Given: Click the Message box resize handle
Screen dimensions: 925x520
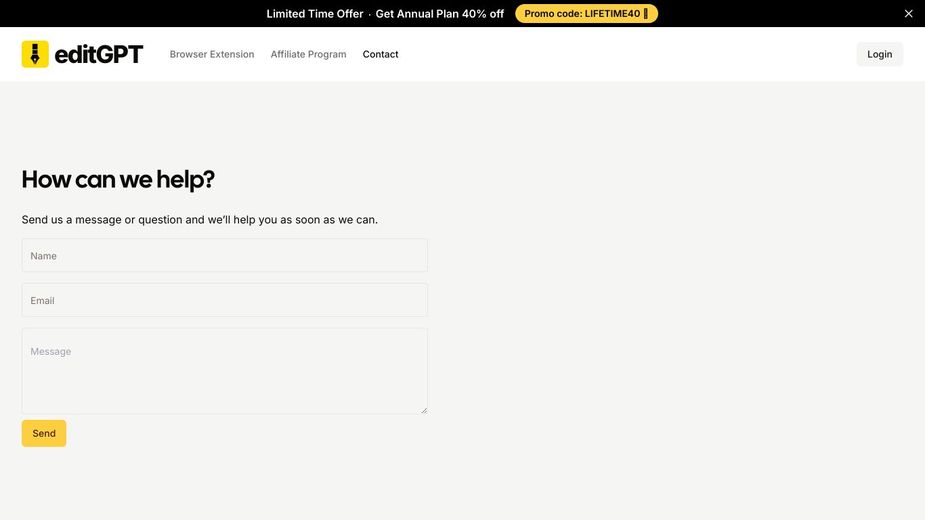Looking at the screenshot, I should 424,410.
